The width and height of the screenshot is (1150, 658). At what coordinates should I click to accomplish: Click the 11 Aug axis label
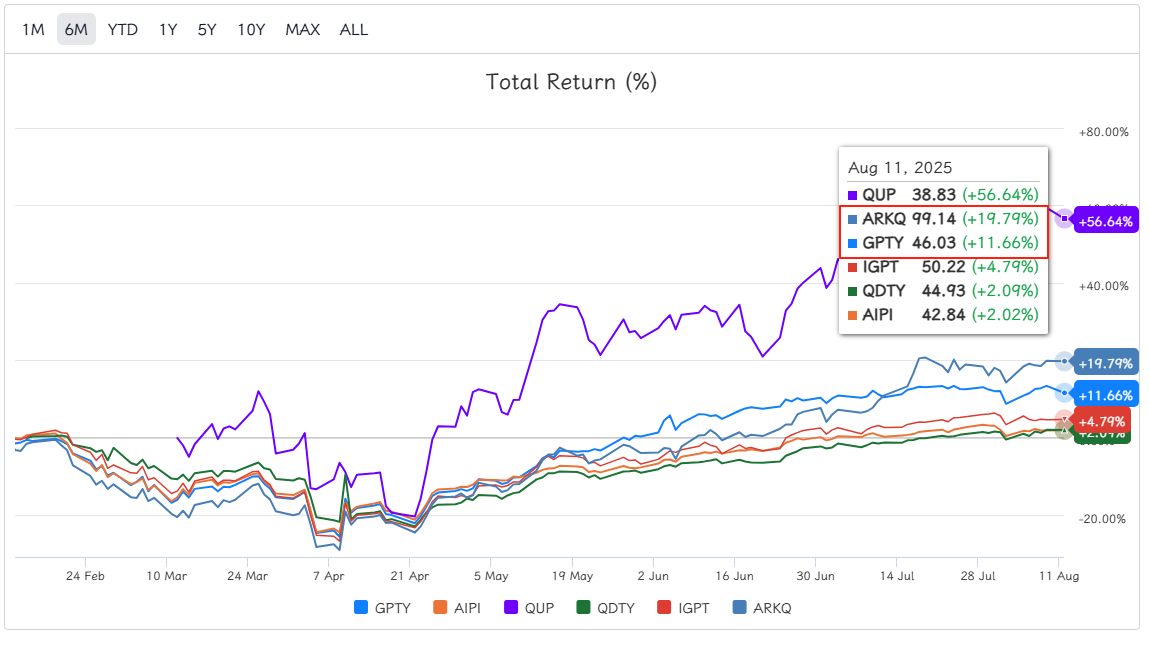[1058, 576]
